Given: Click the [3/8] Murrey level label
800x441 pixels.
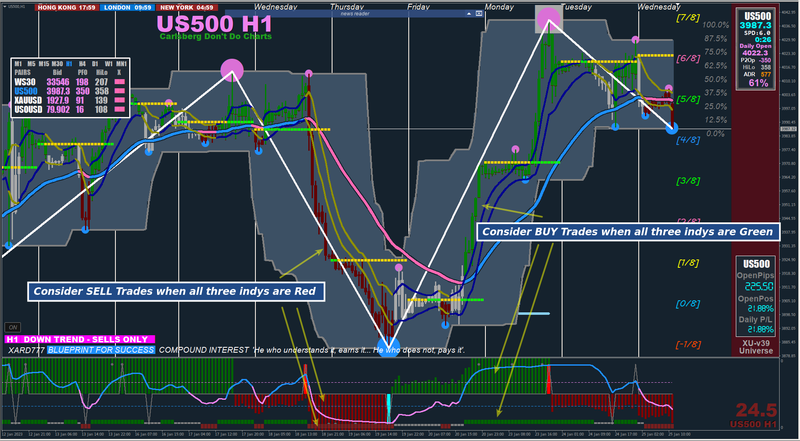Looking at the screenshot, I should tap(688, 181).
